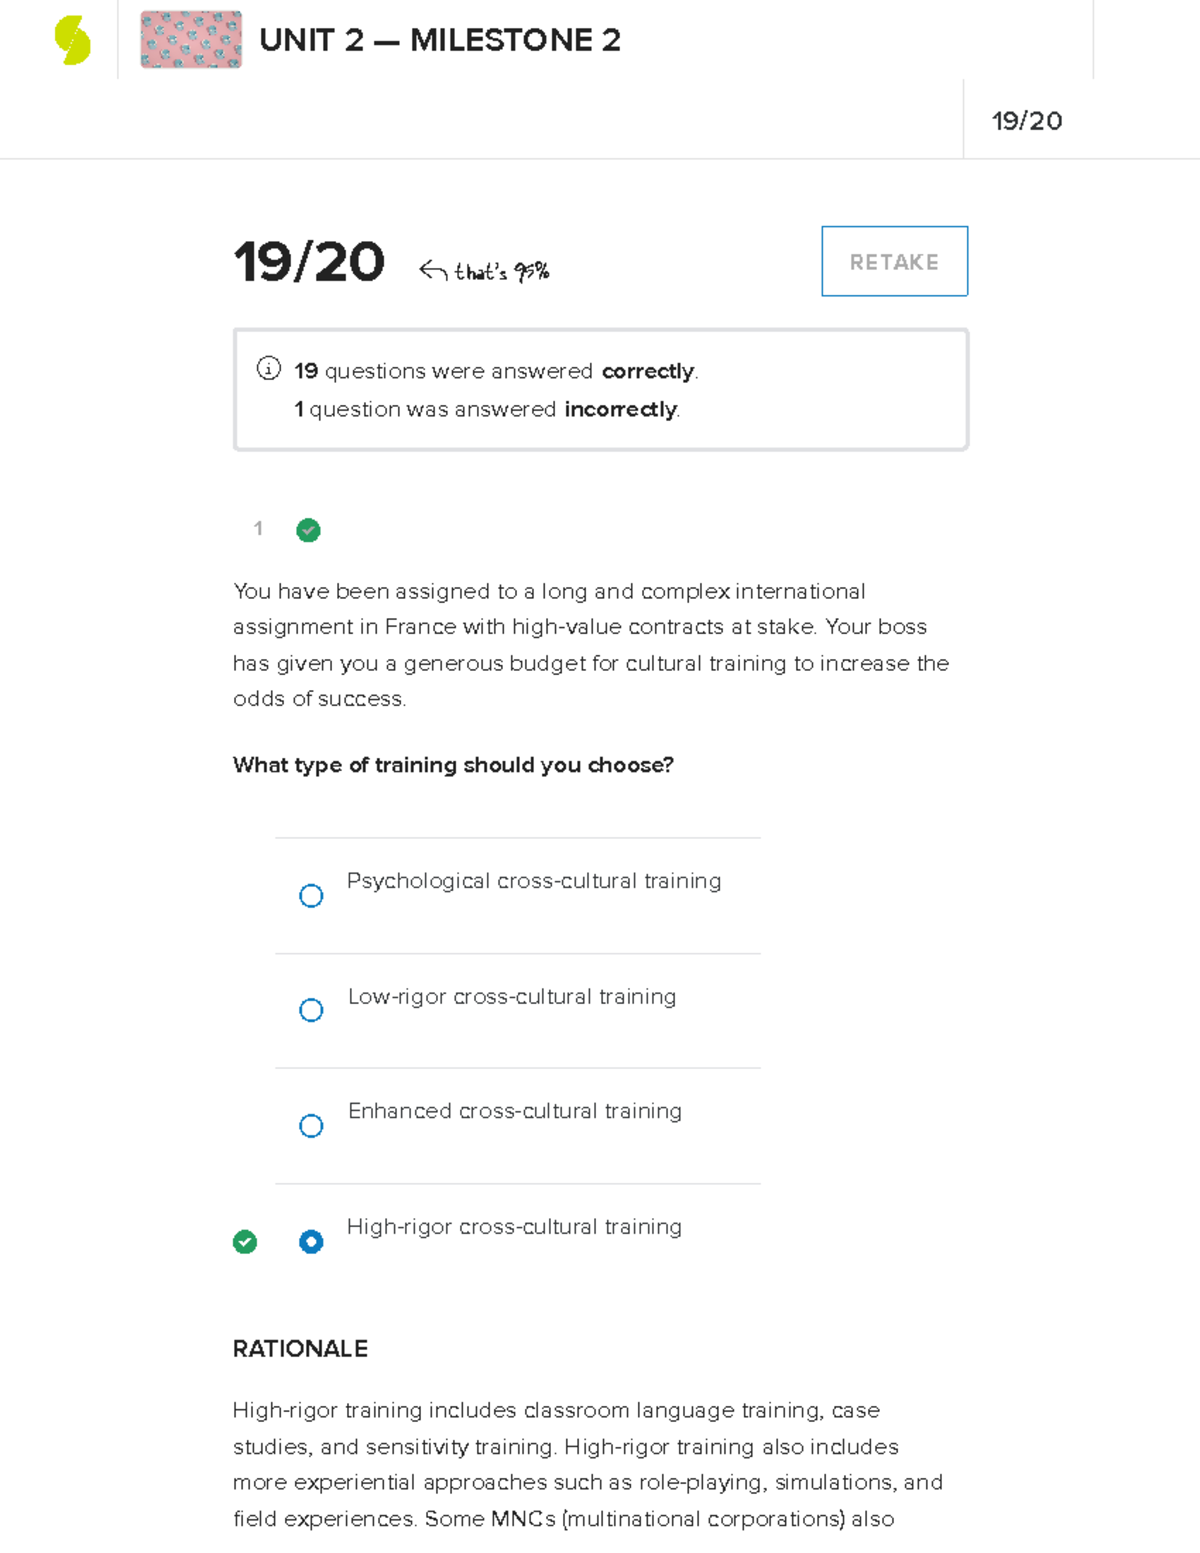The height and width of the screenshot is (1553, 1200).
Task: Click the Unit 2 — Milestone 2 title
Action: [x=440, y=40]
